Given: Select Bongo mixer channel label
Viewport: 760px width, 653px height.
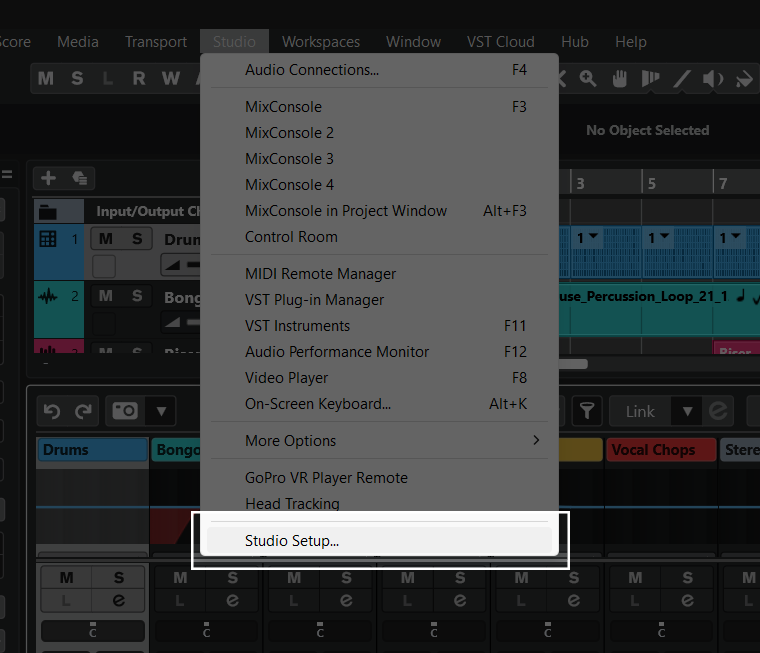Looking at the screenshot, I should point(178,449).
